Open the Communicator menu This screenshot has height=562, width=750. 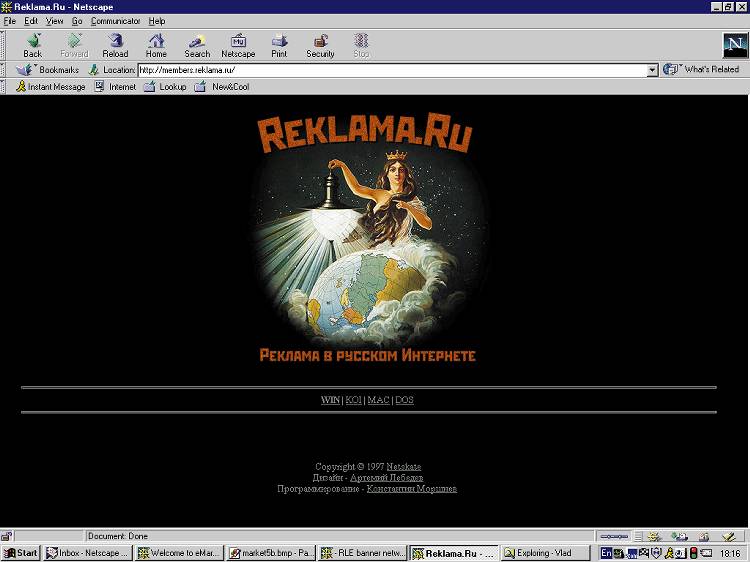coord(115,21)
